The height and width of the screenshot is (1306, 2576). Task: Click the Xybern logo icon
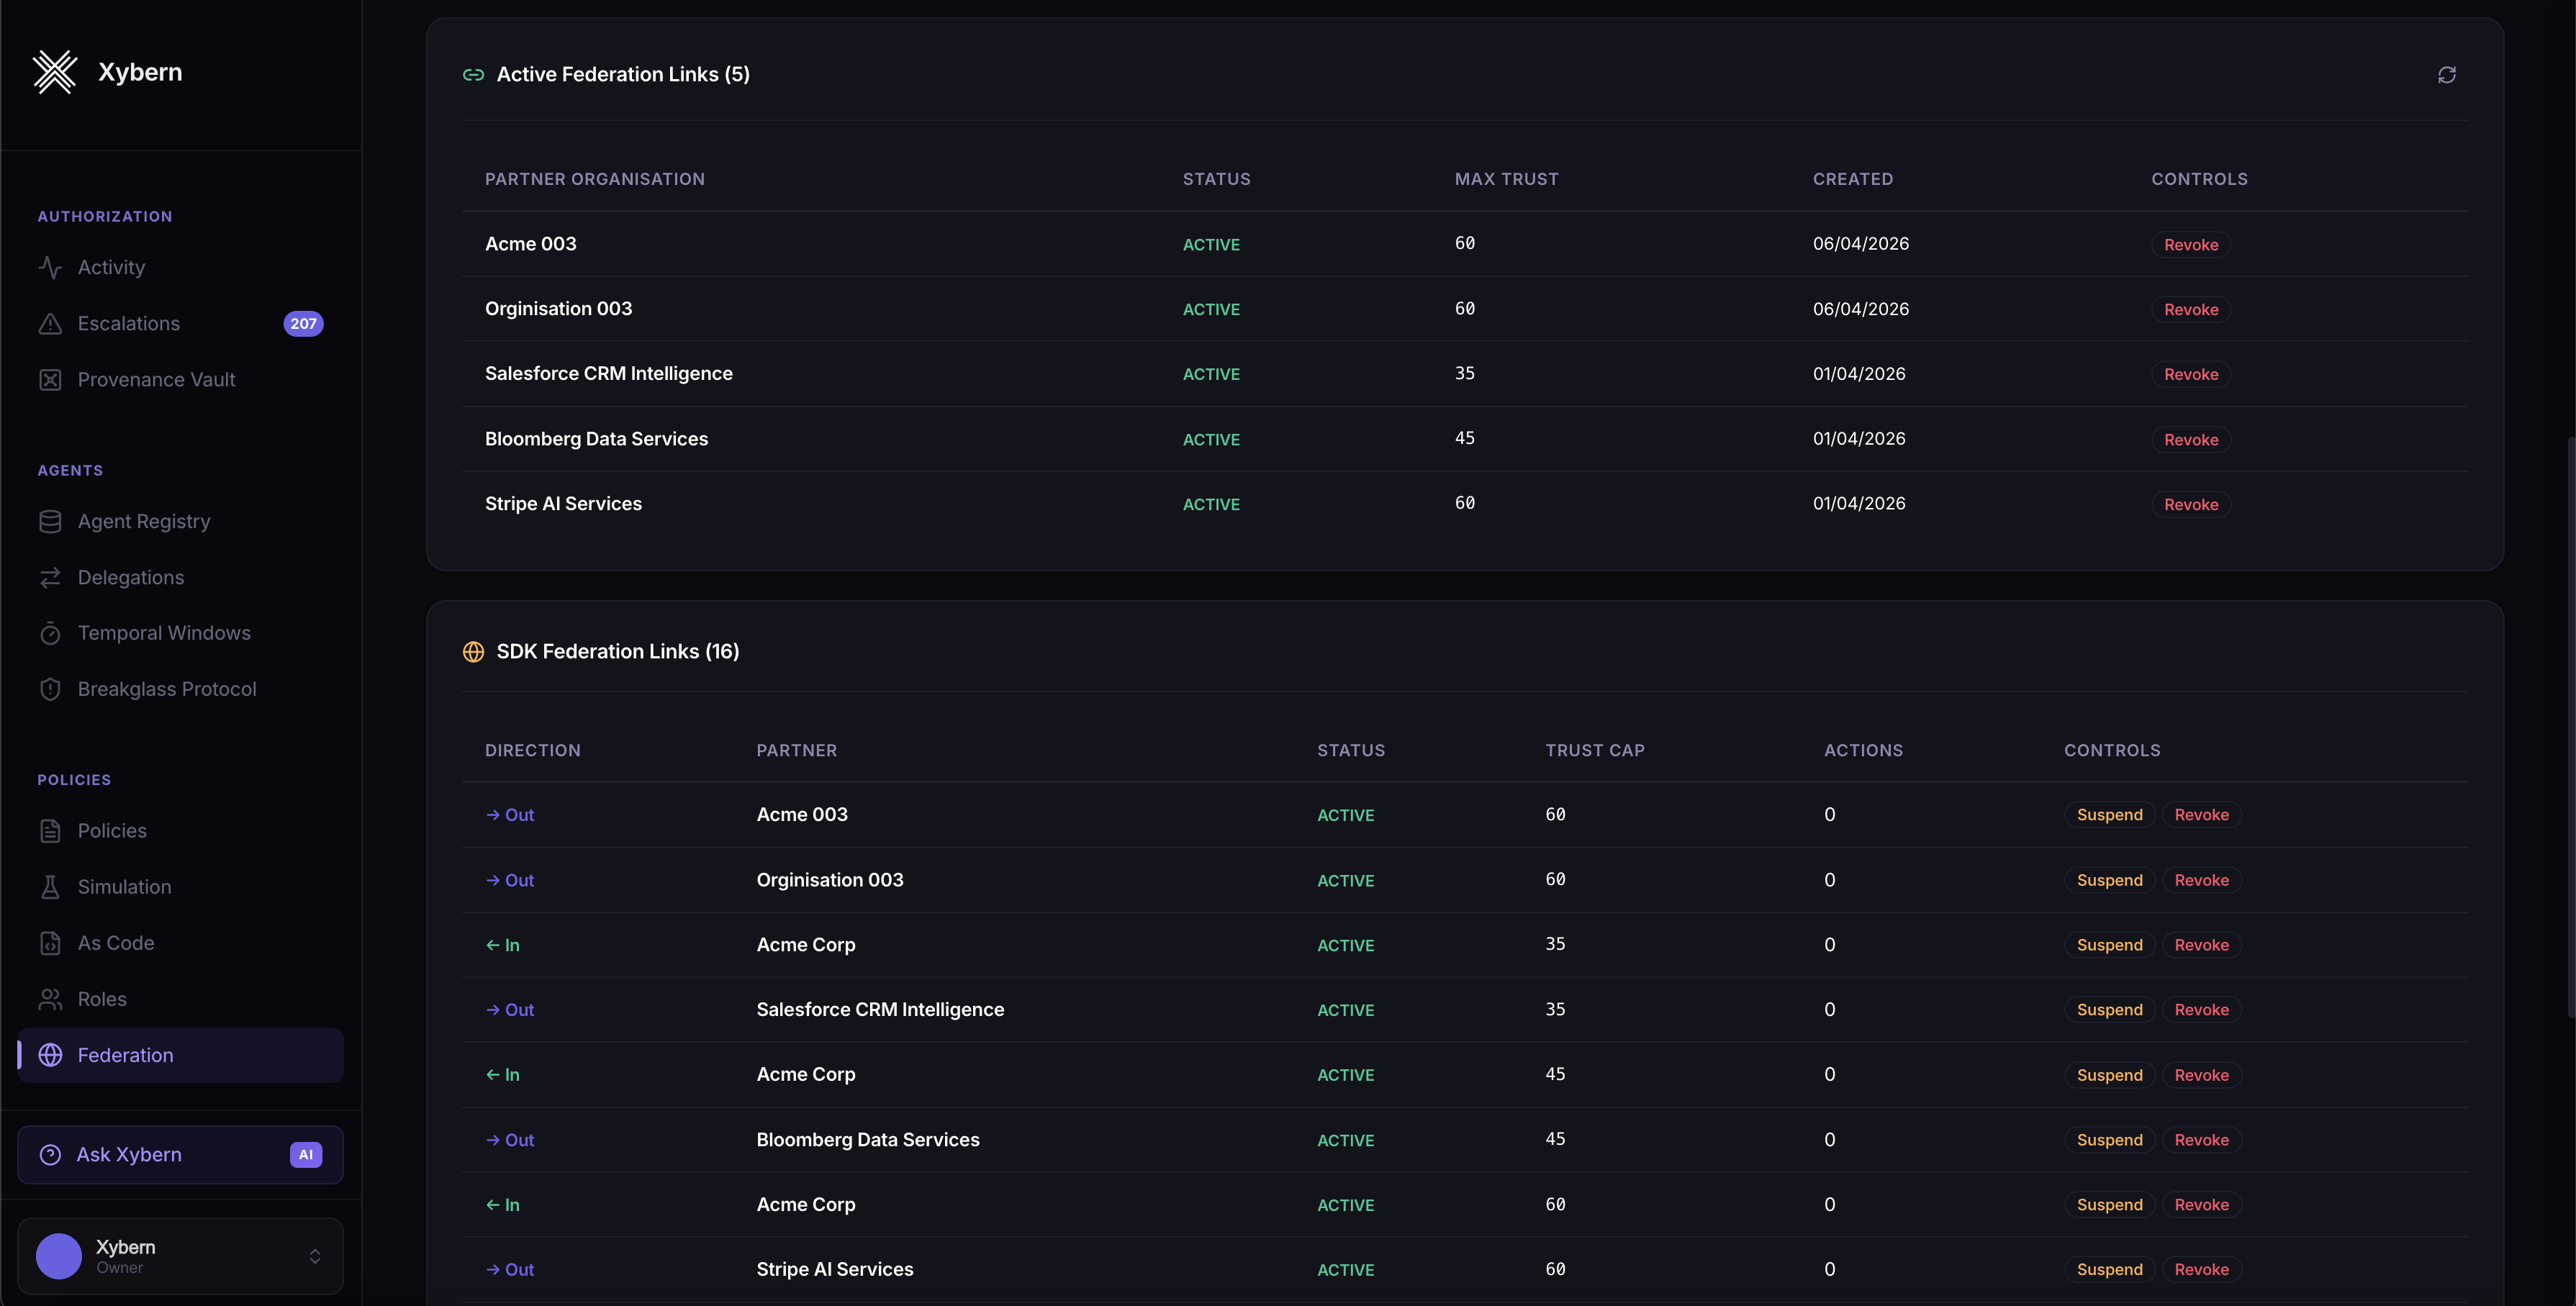pos(55,72)
